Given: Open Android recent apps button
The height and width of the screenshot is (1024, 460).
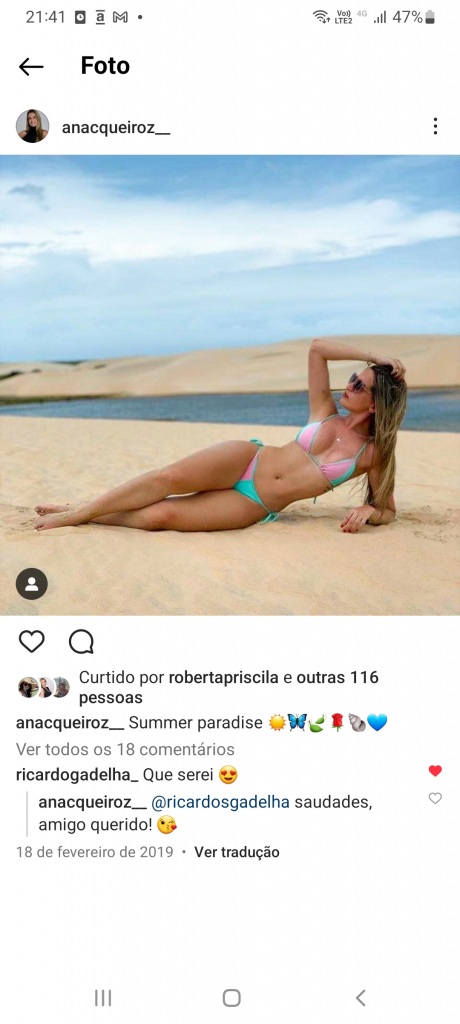Looking at the screenshot, I should 103,997.
